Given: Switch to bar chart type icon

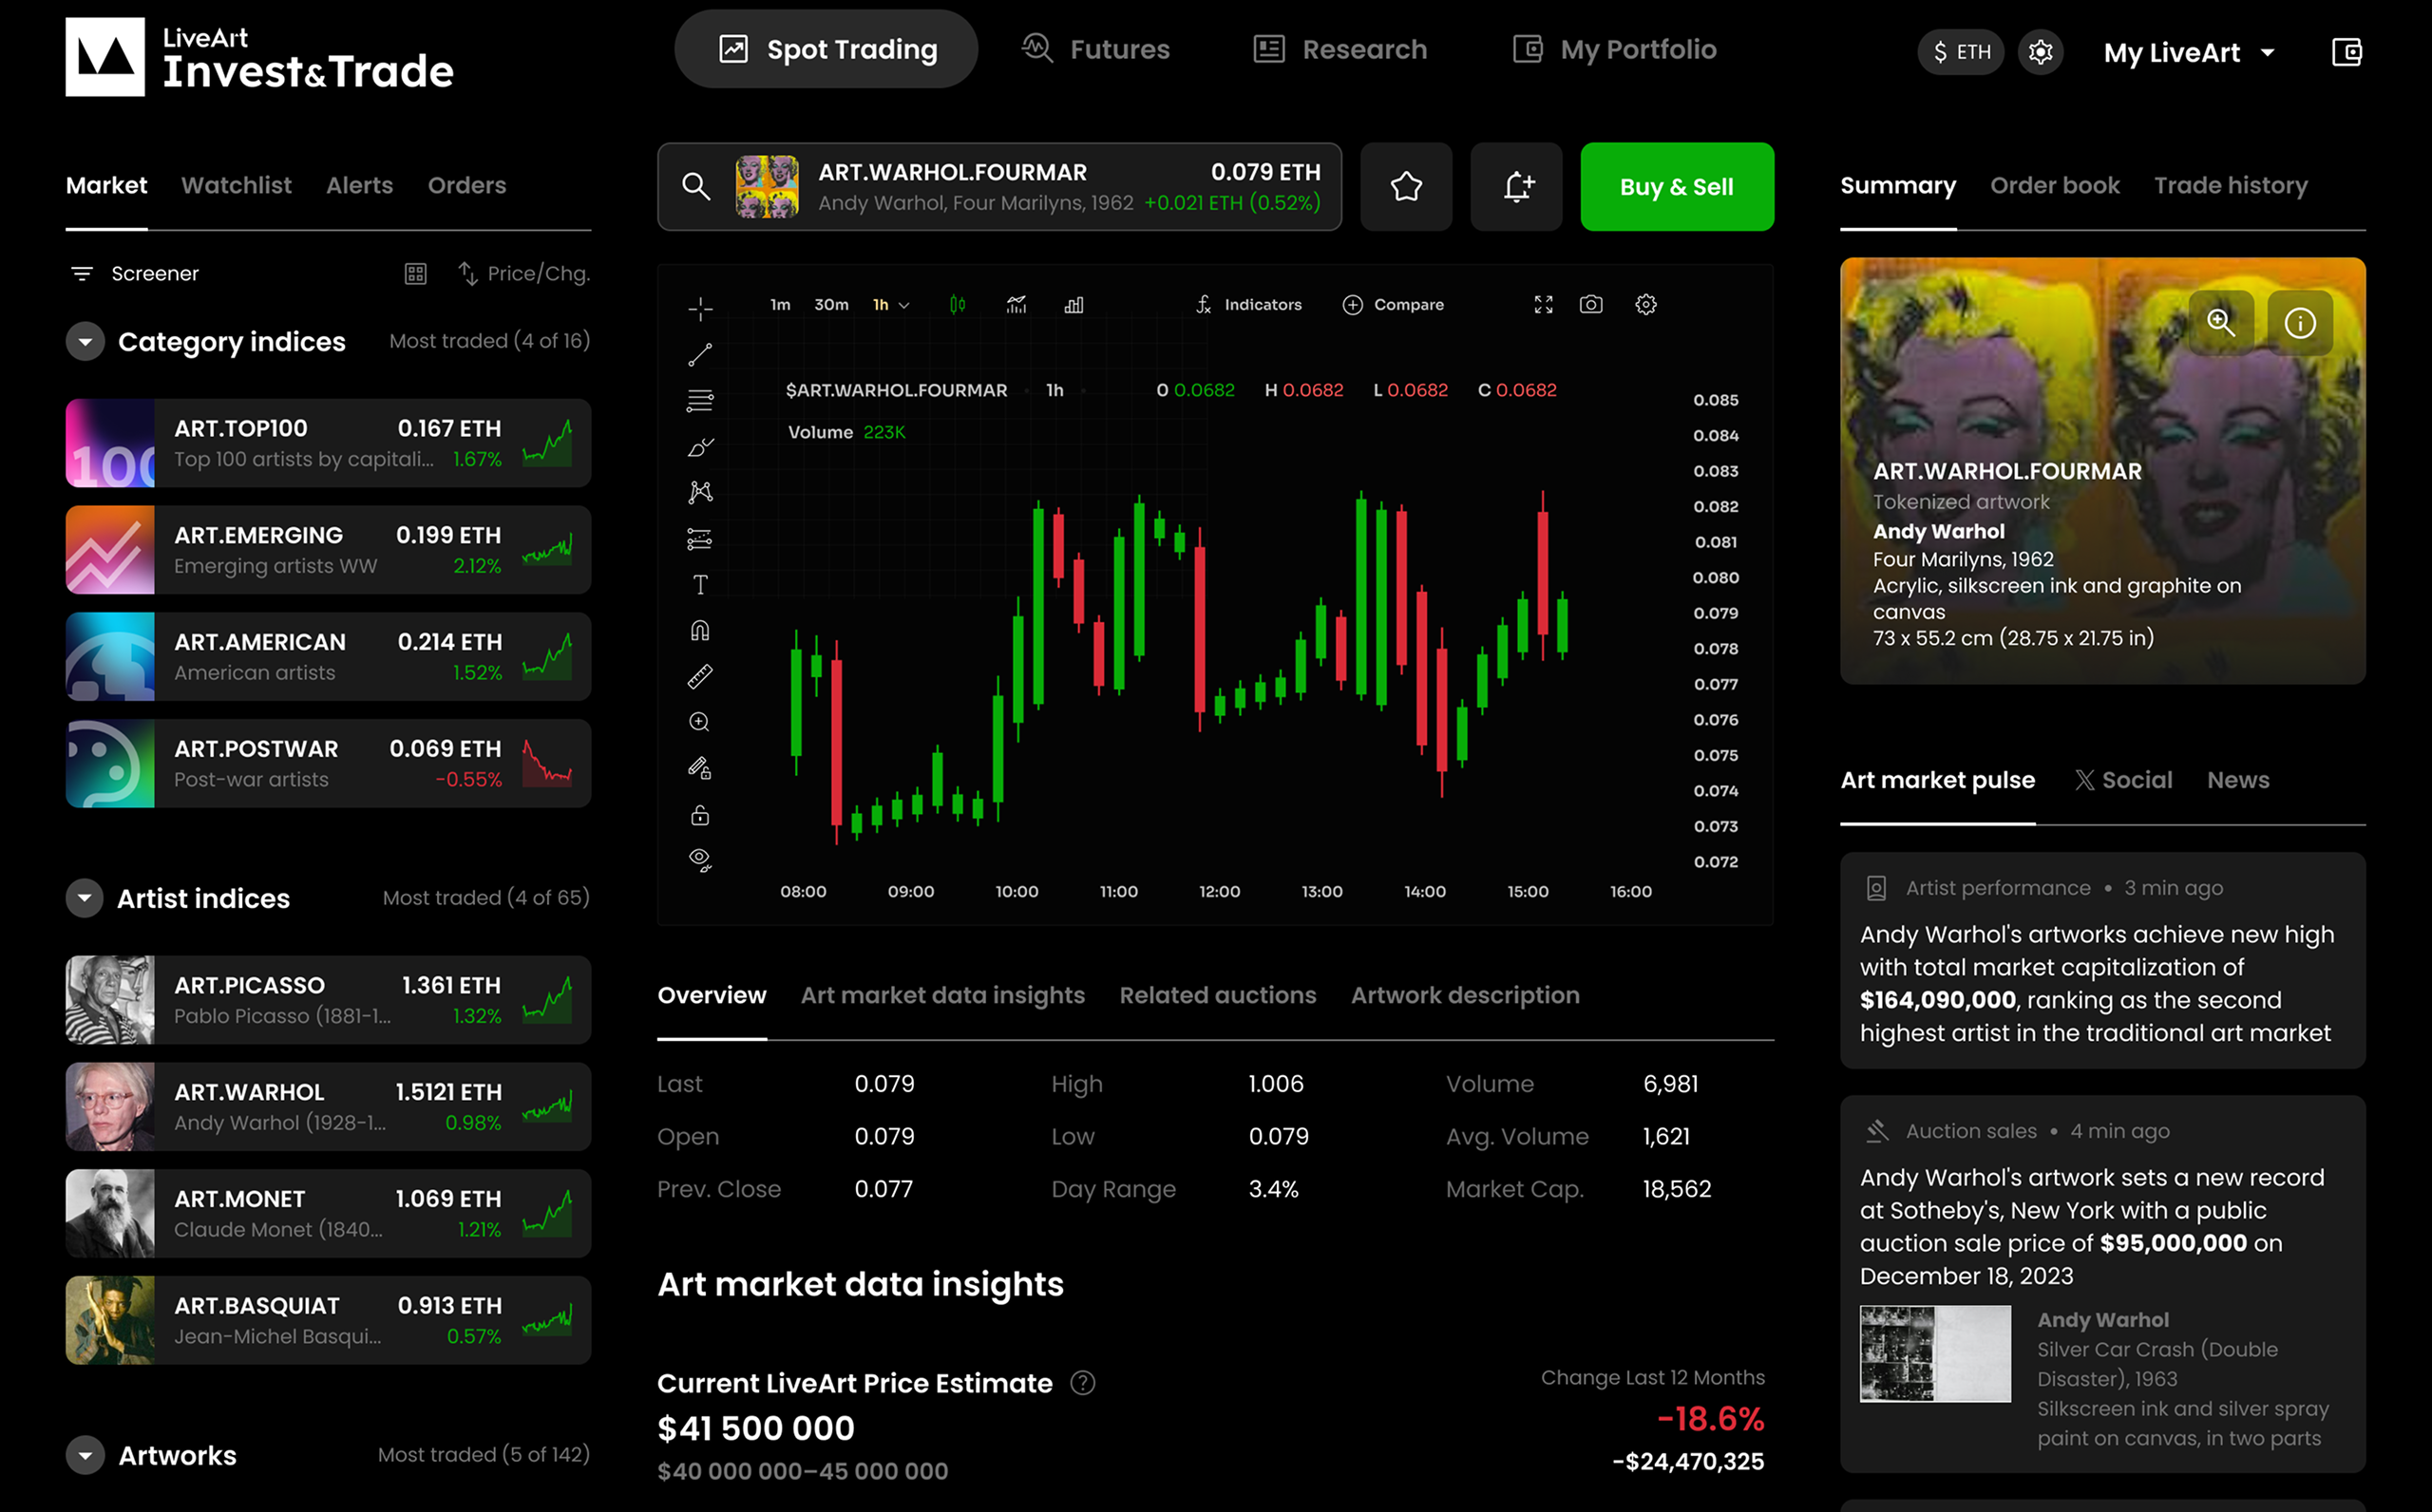Looking at the screenshot, I should coord(1074,305).
